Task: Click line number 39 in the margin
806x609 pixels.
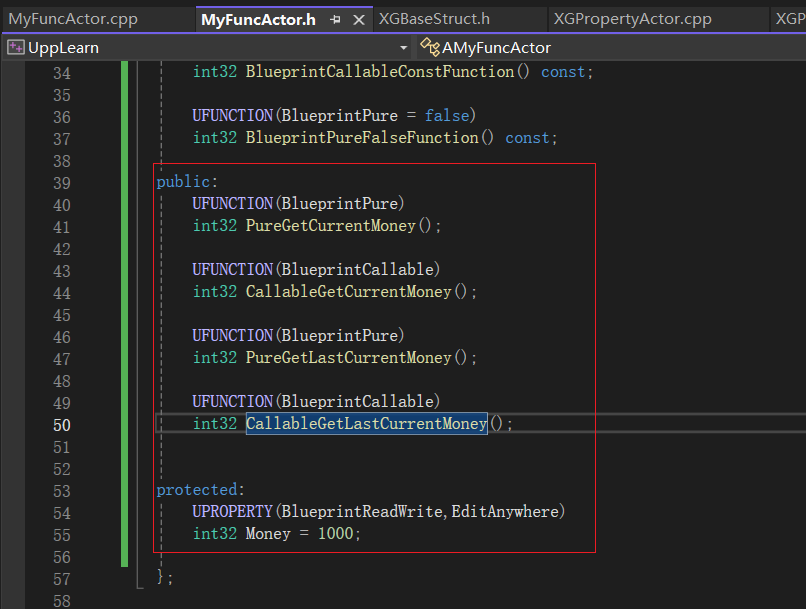Action: [62, 183]
